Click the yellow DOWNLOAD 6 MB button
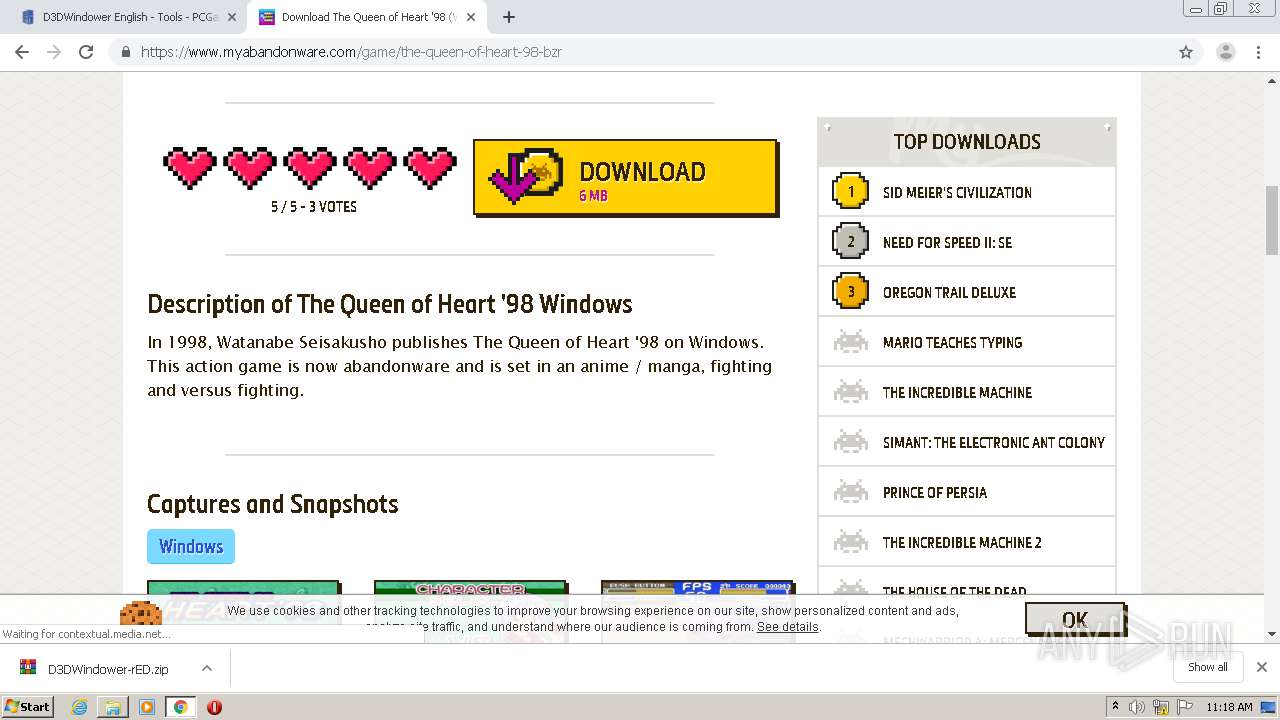 (626, 178)
